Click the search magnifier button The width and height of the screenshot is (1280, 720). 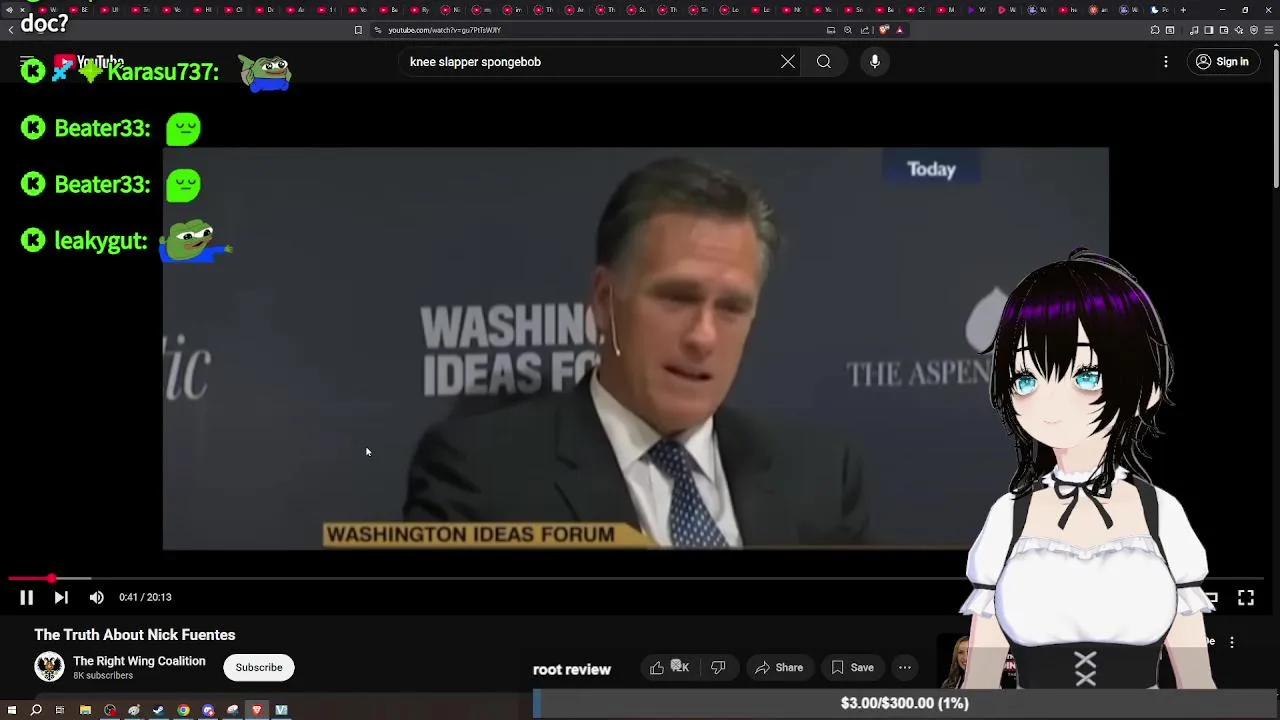click(x=824, y=62)
